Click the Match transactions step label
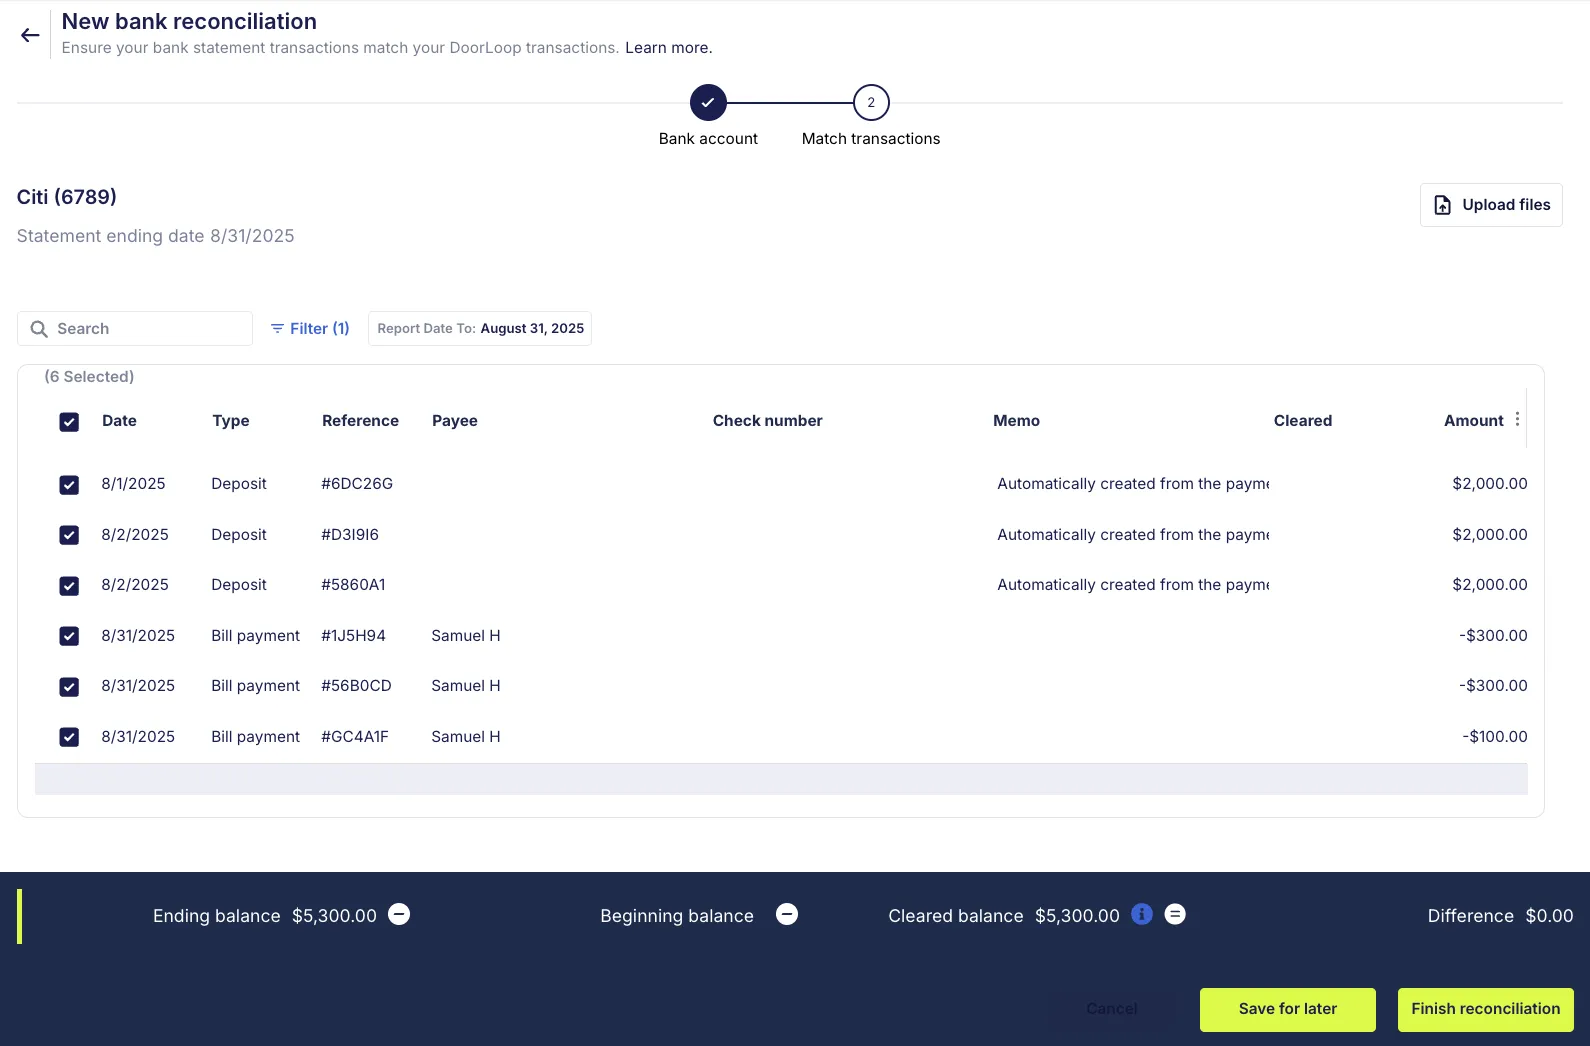 (871, 139)
